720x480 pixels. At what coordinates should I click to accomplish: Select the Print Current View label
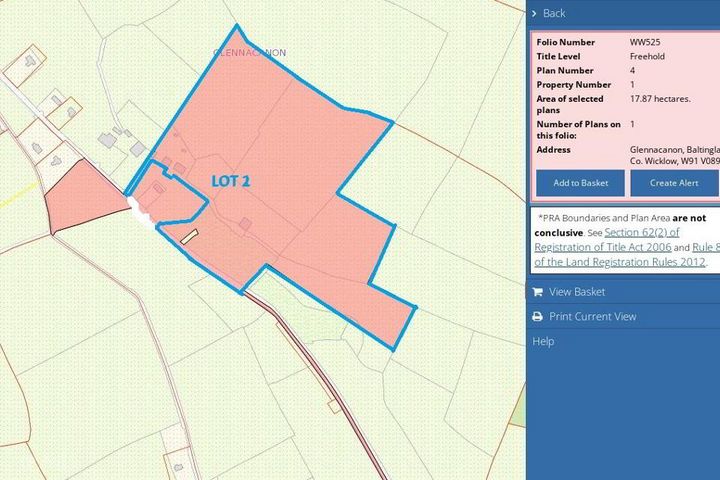592,317
